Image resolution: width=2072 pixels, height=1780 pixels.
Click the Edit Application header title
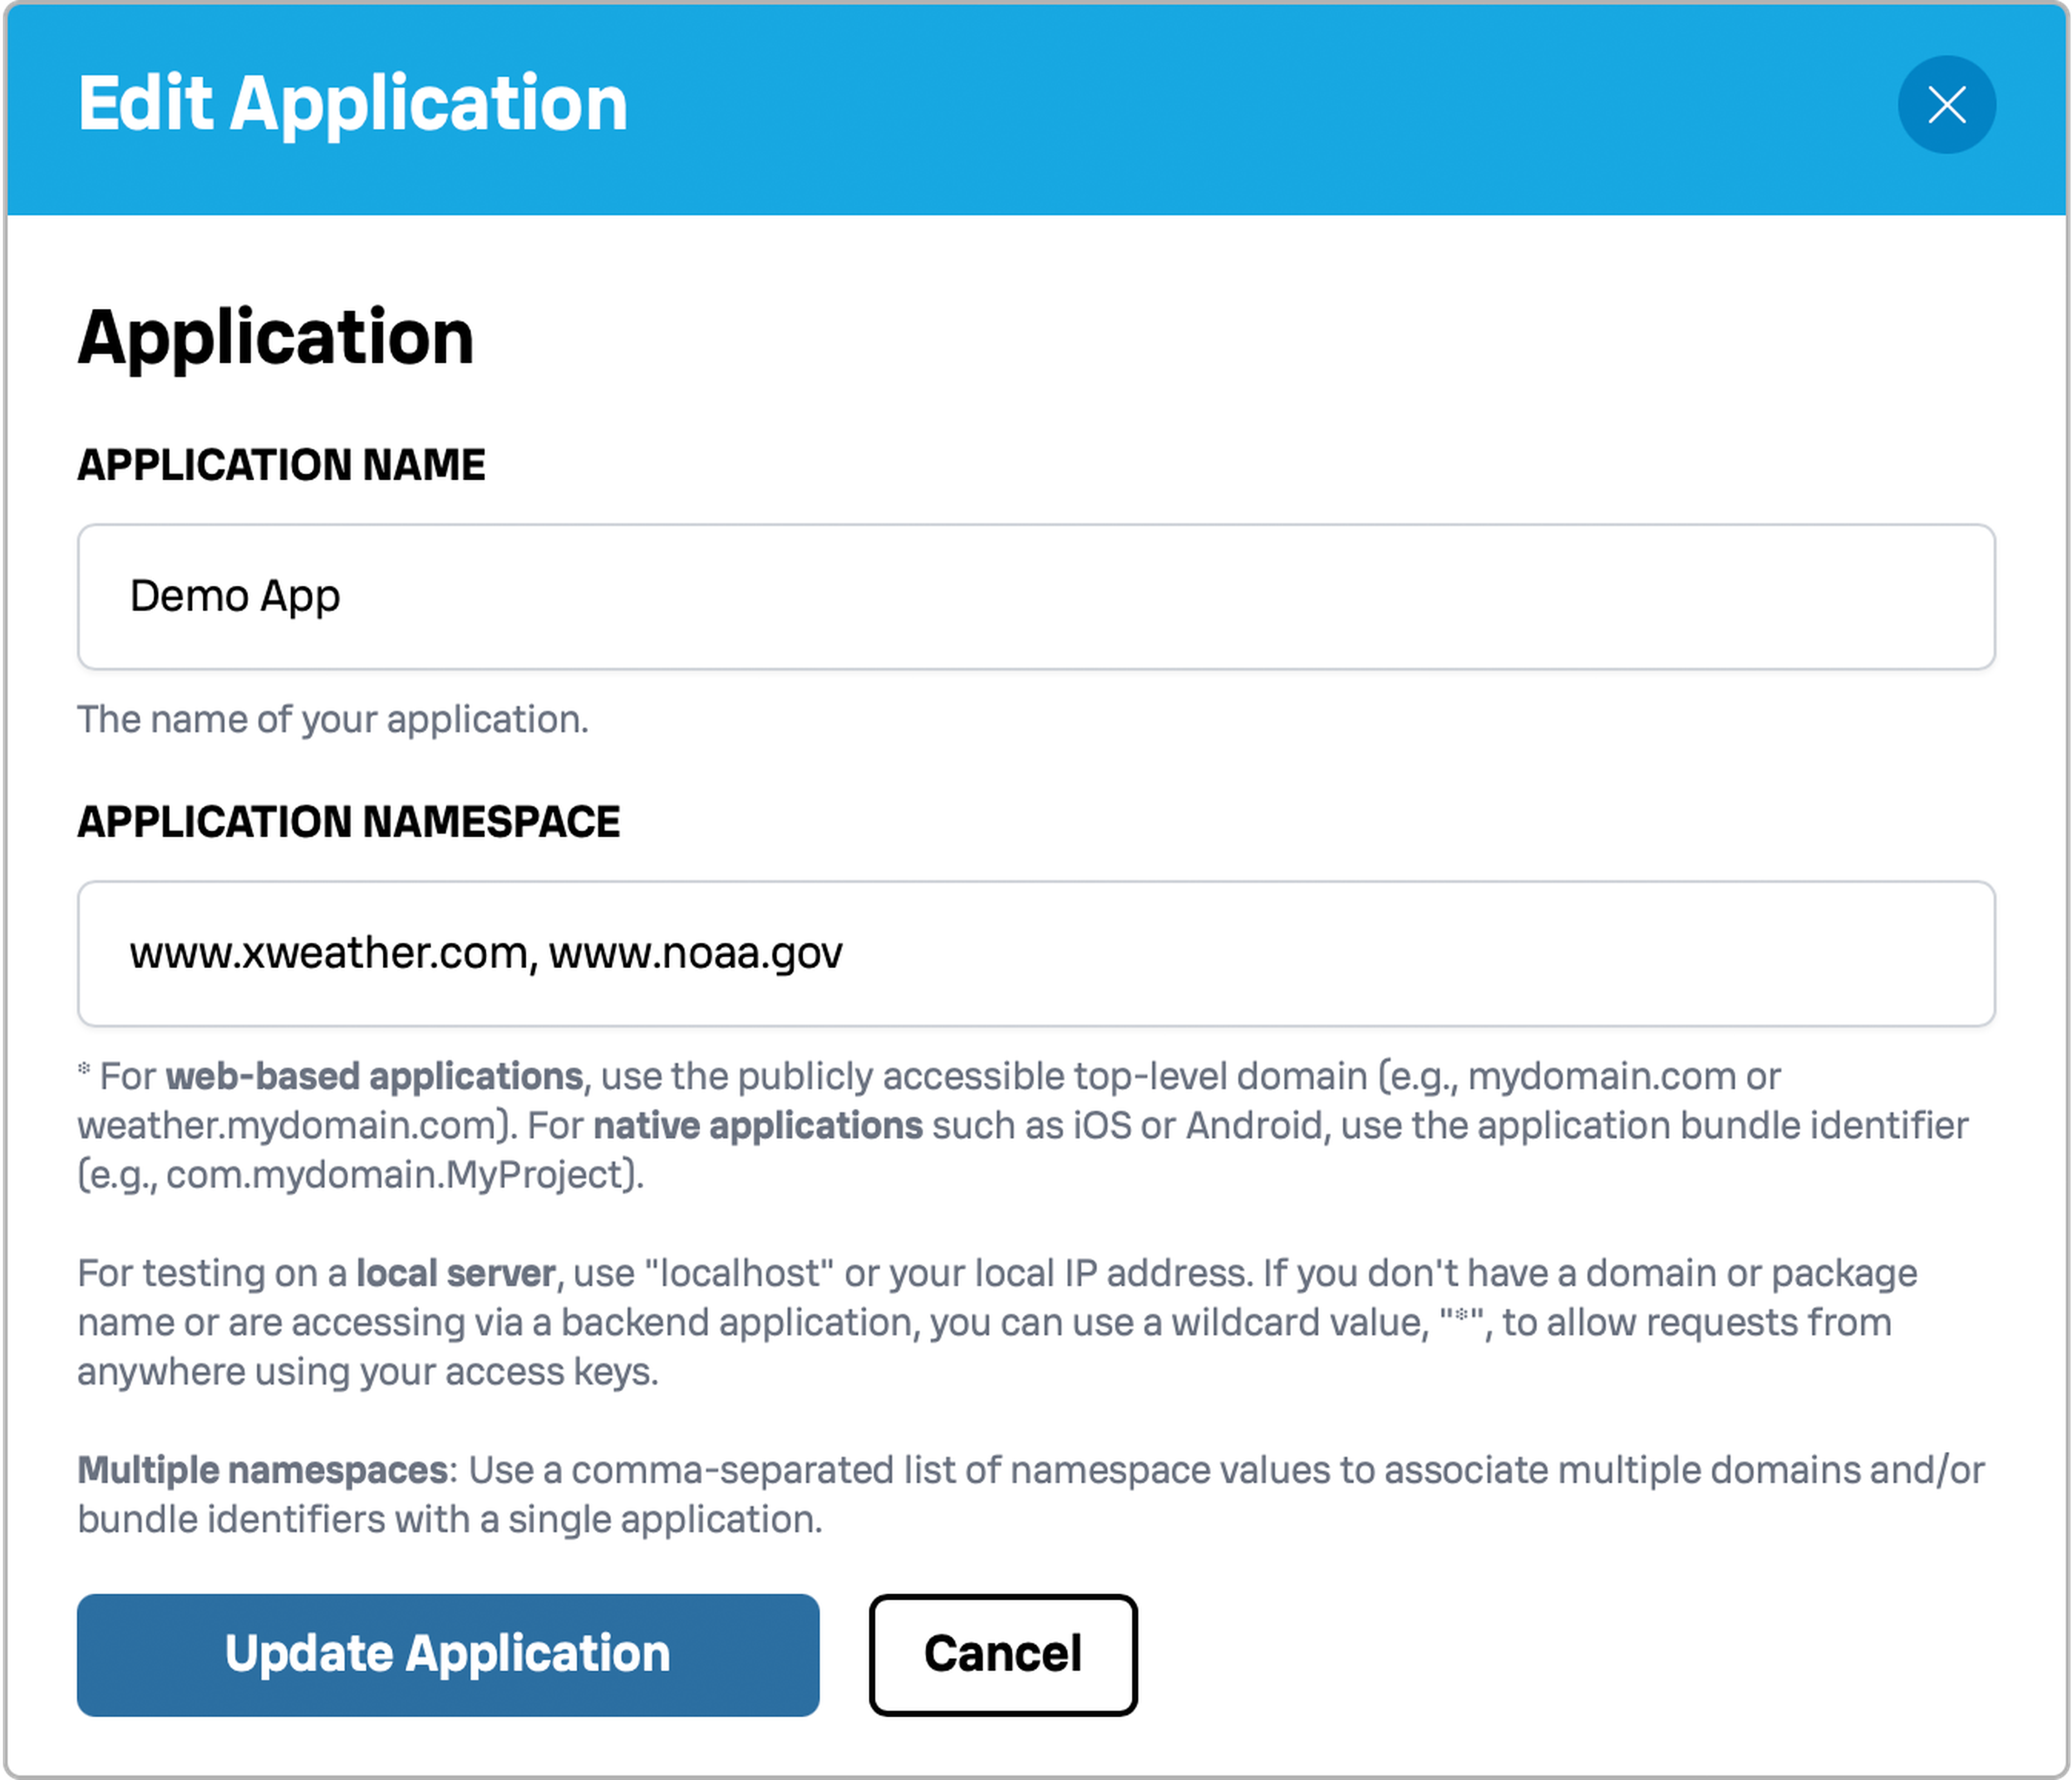tap(353, 104)
